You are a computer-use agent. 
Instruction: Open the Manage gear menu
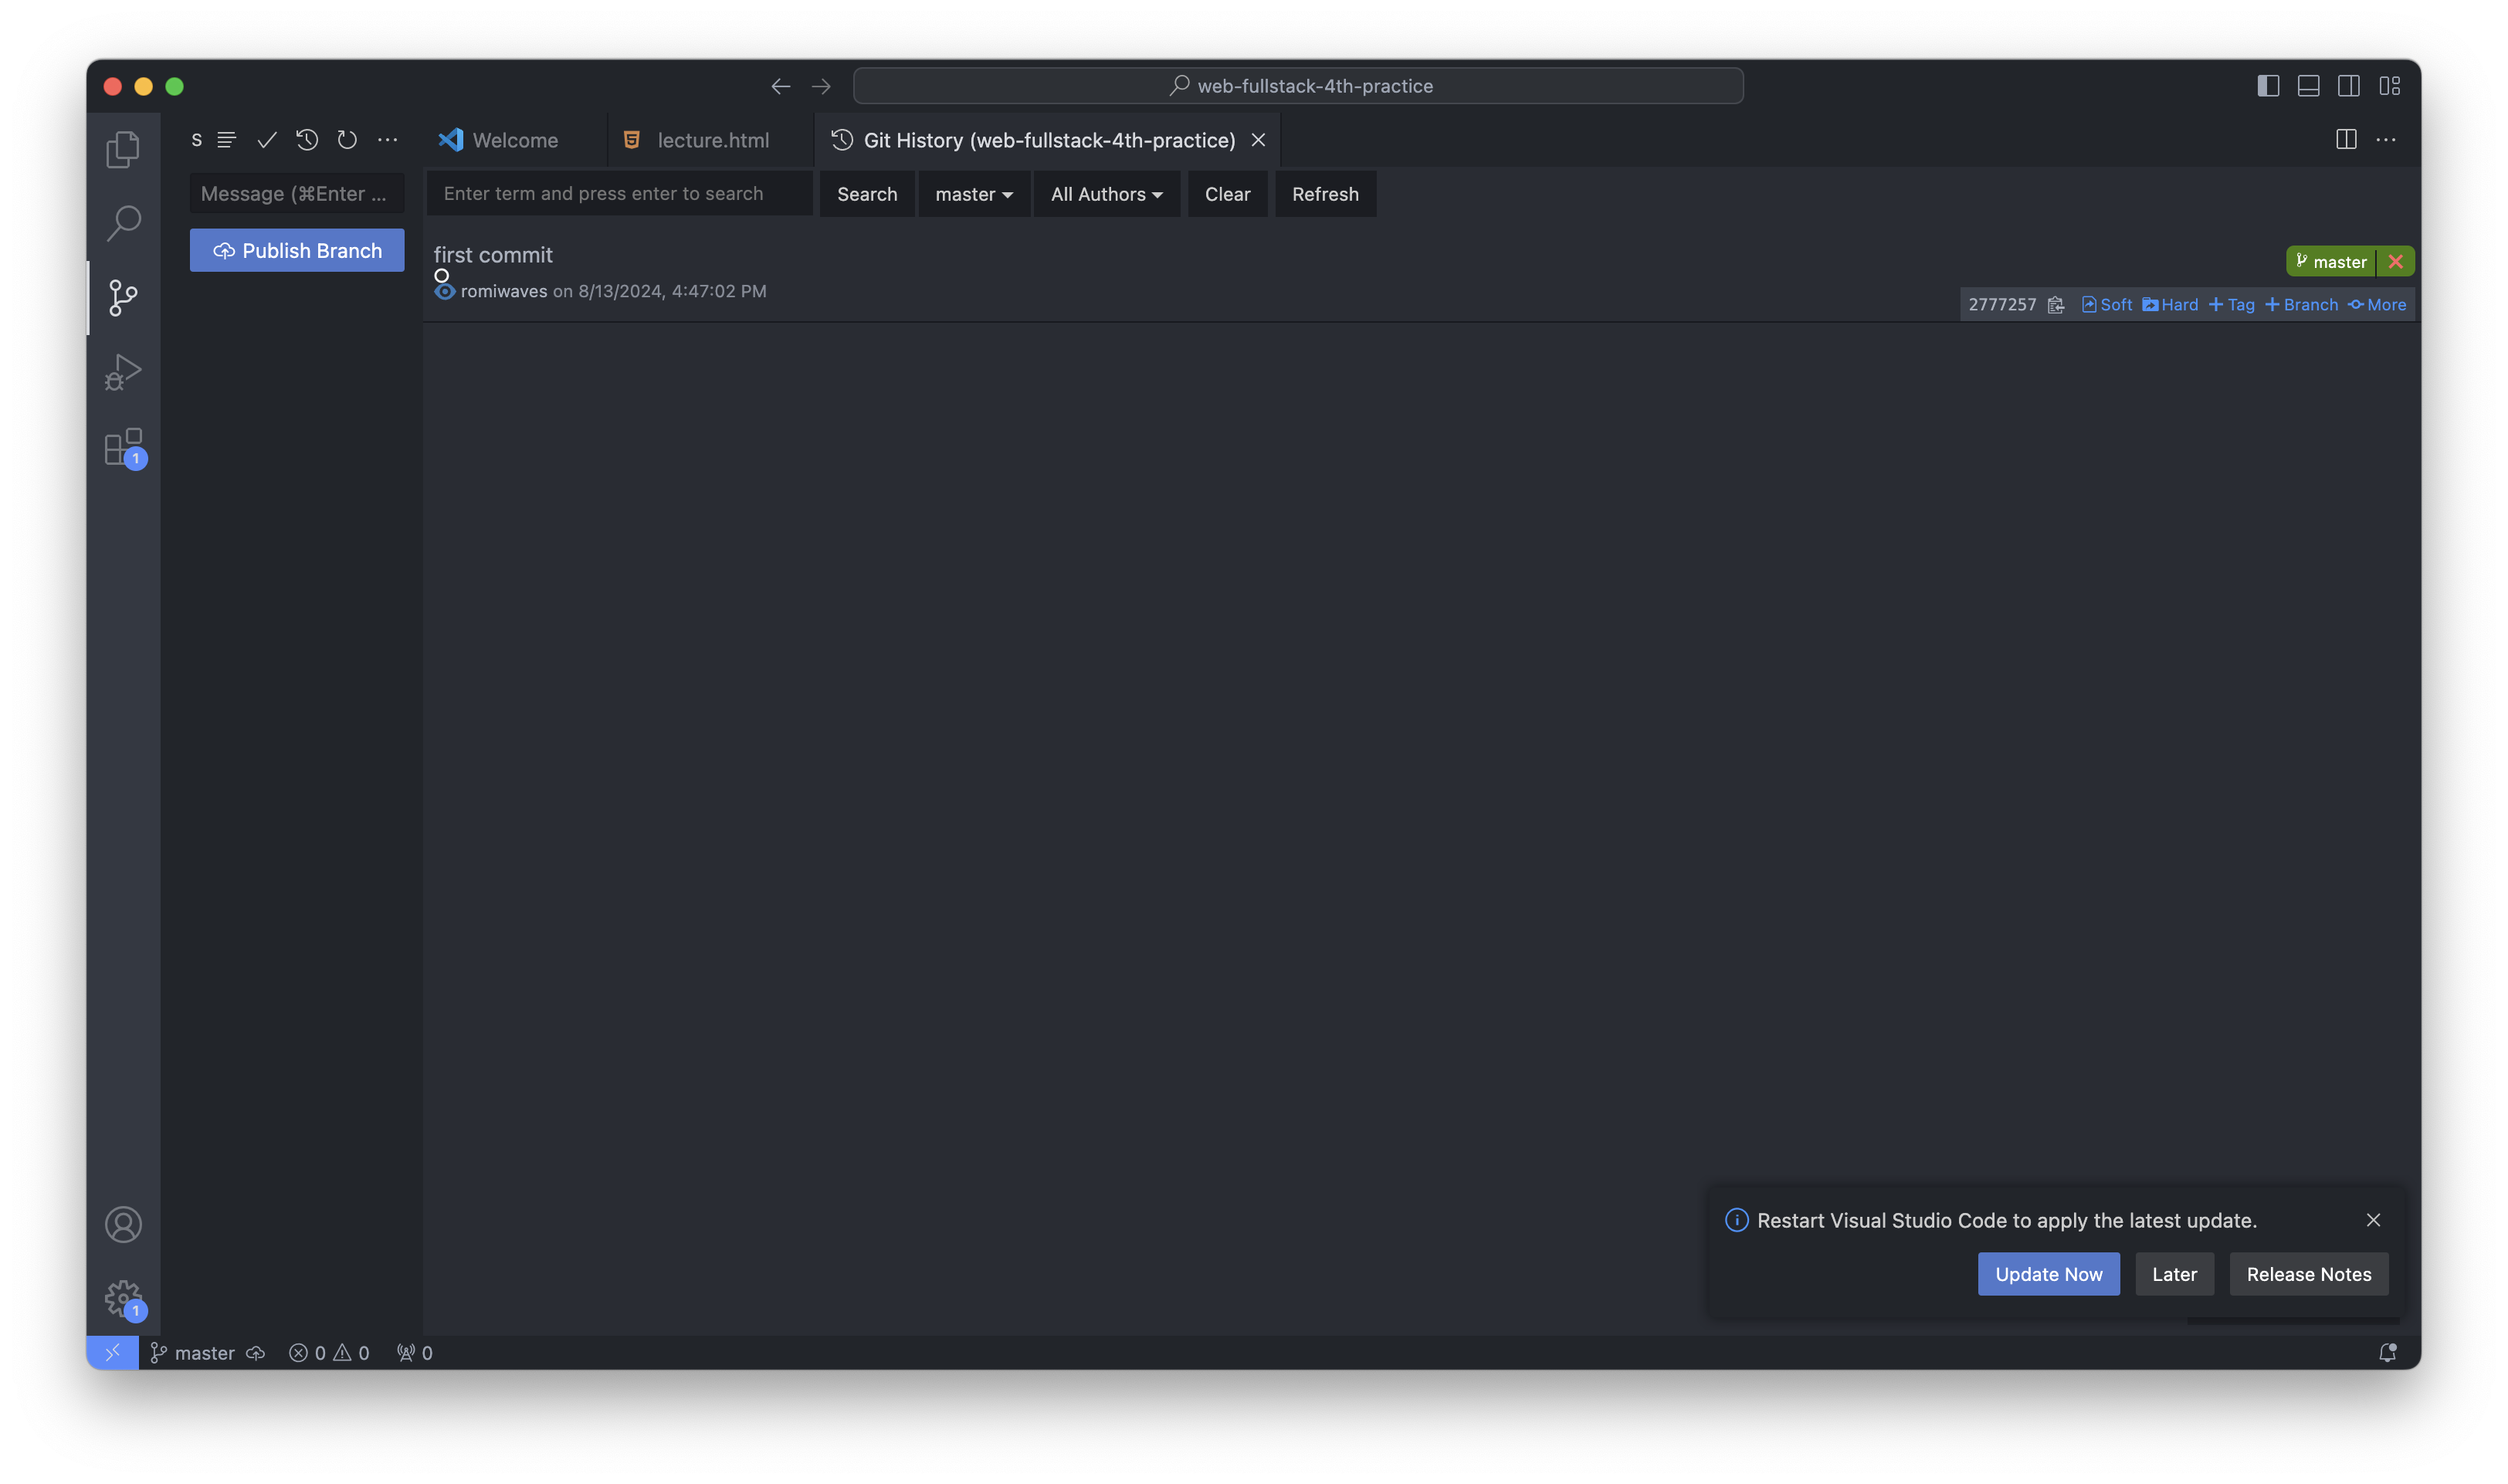point(123,1298)
